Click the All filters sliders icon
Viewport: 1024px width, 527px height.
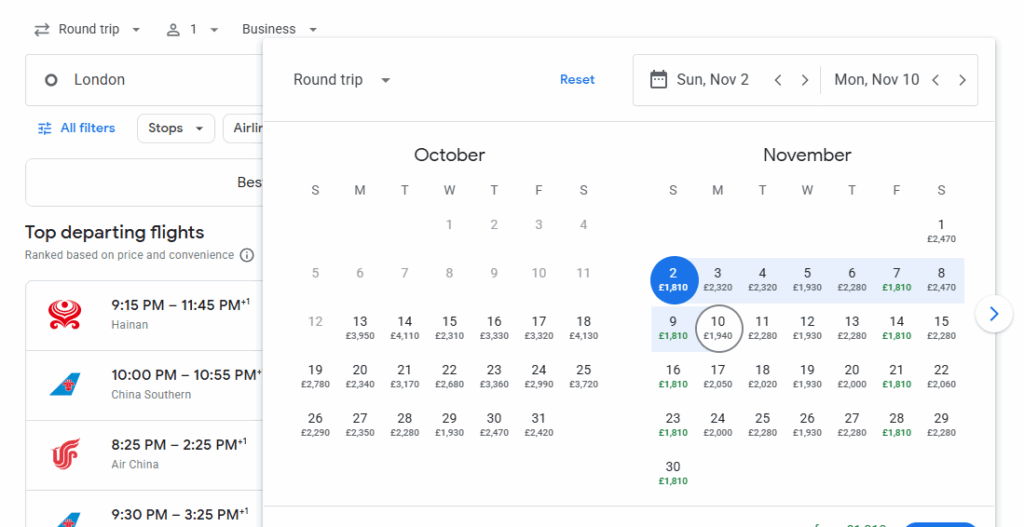pyautogui.click(x=45, y=129)
